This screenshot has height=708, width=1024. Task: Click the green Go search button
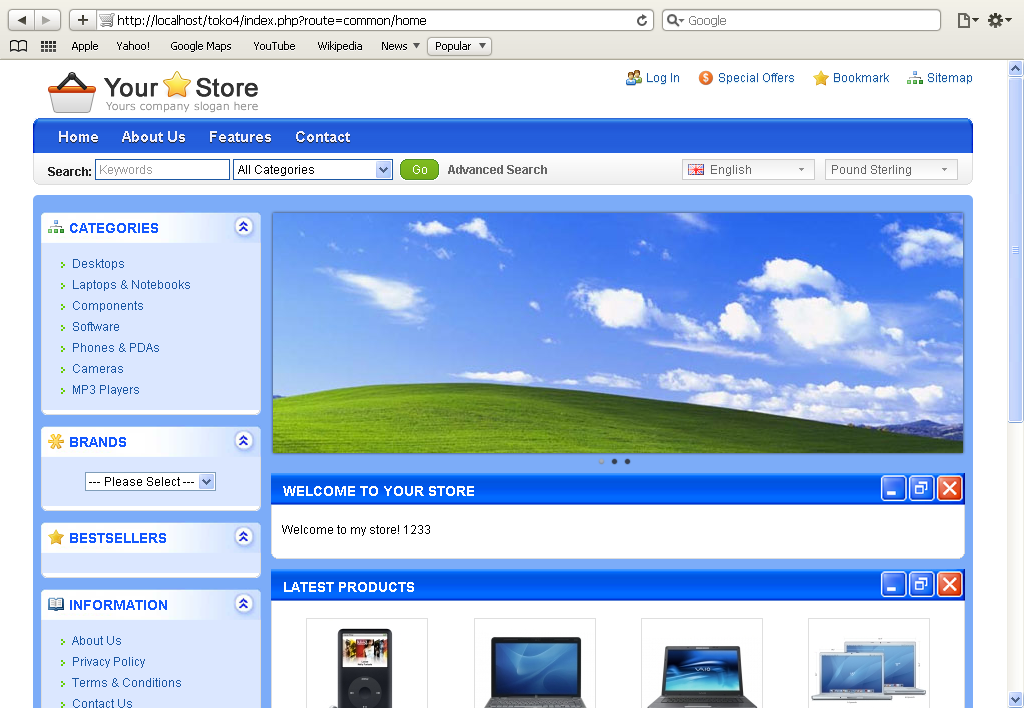[419, 170]
